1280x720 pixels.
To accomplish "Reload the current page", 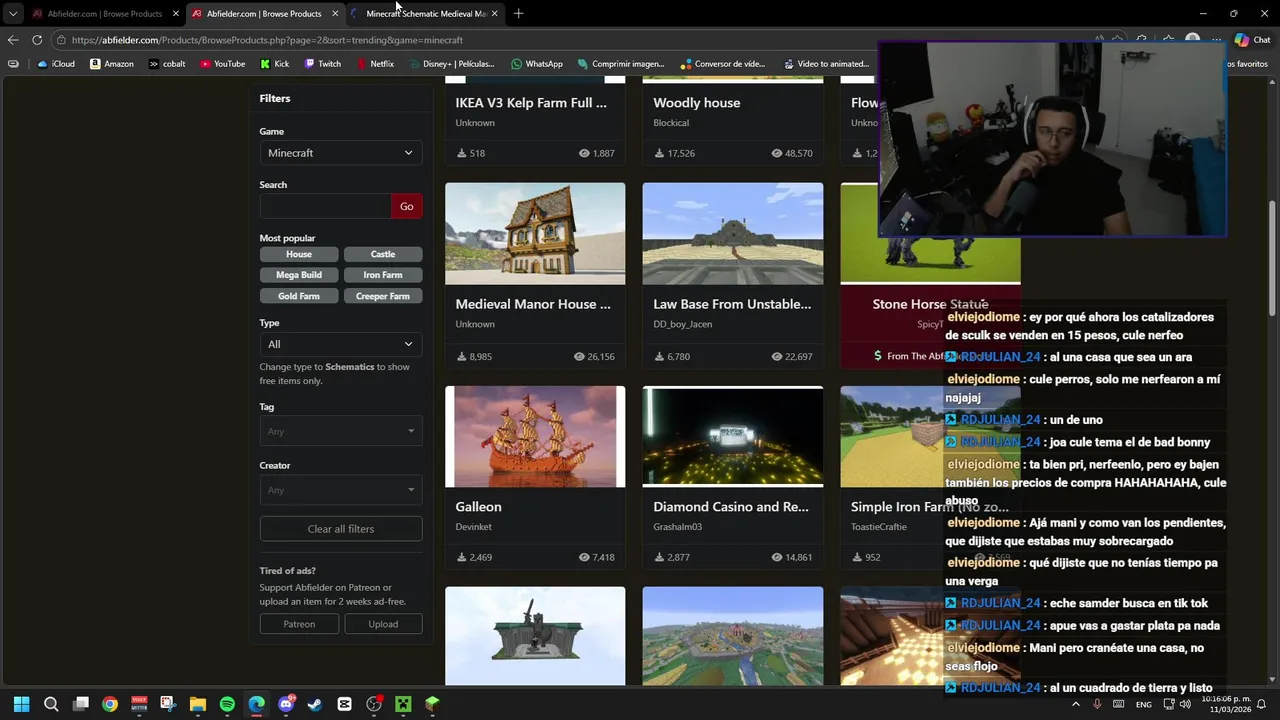I will click(x=37, y=40).
